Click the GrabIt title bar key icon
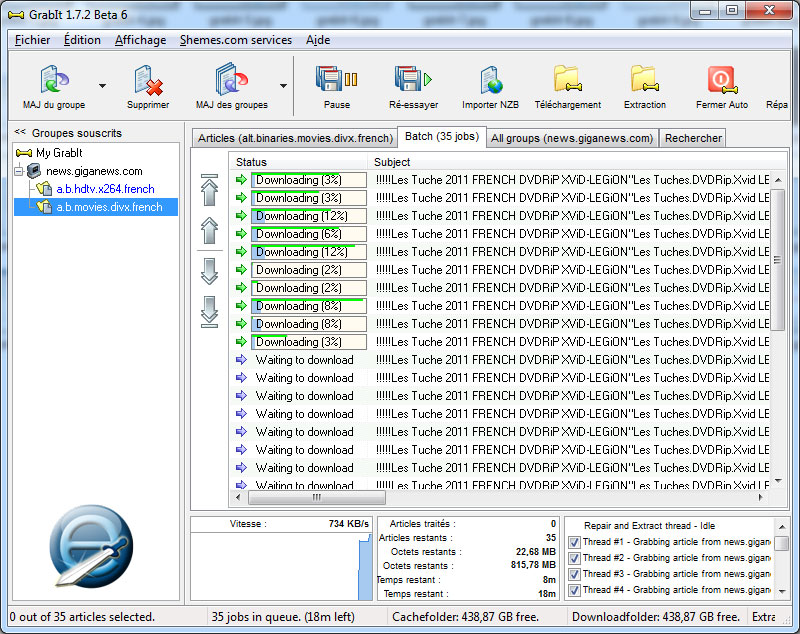This screenshot has width=800, height=634. tap(16, 15)
